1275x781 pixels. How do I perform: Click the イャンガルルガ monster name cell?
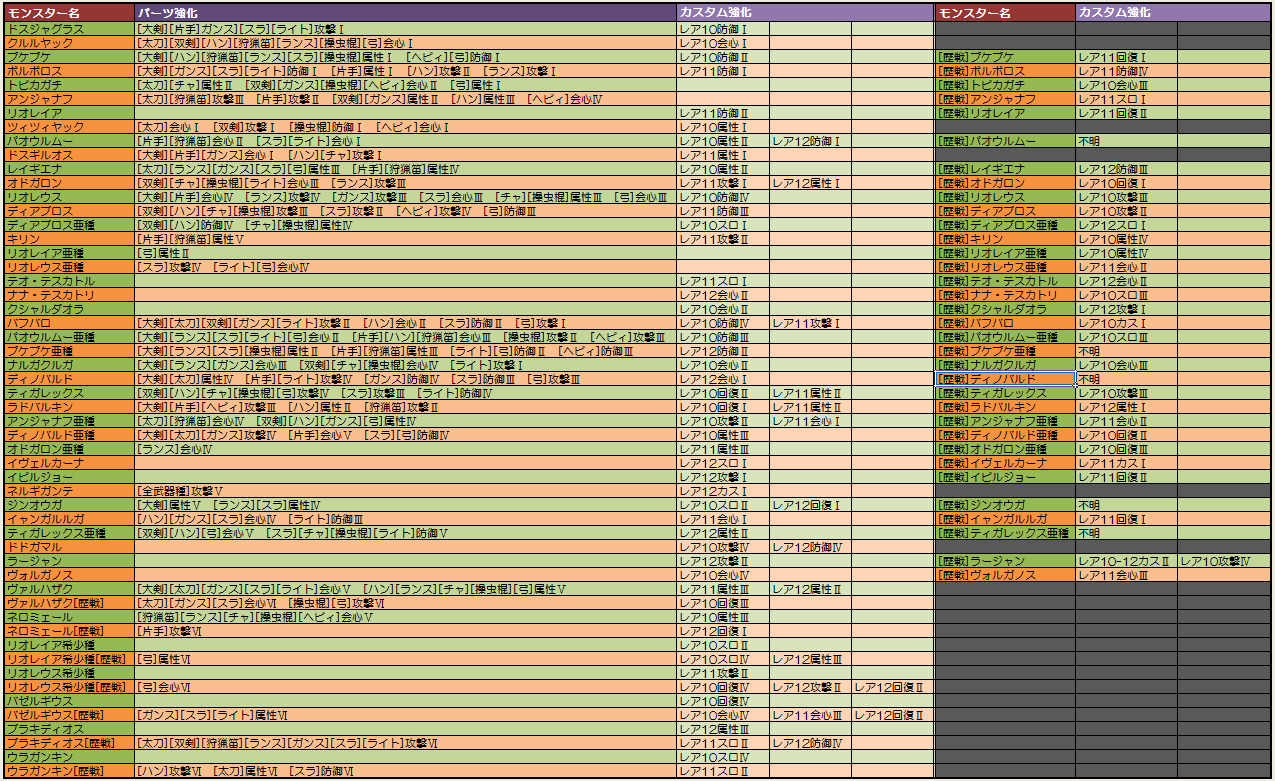69,519
